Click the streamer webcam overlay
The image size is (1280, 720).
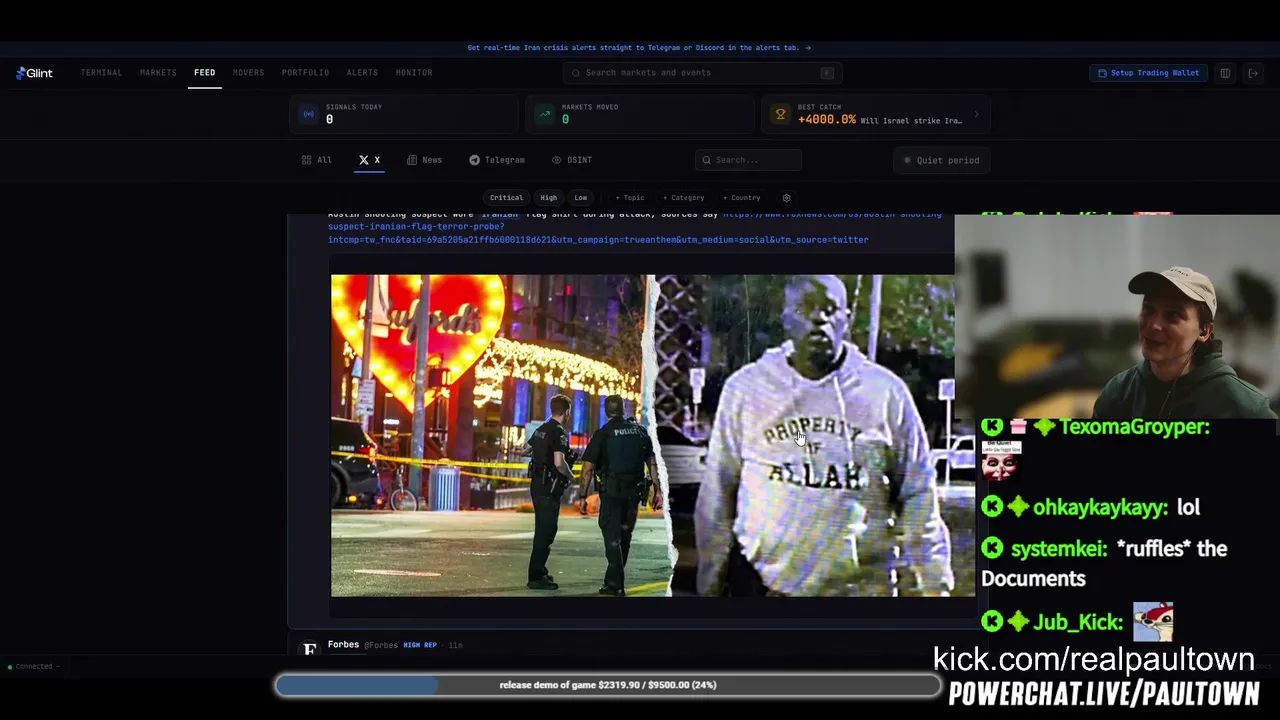tap(1117, 316)
